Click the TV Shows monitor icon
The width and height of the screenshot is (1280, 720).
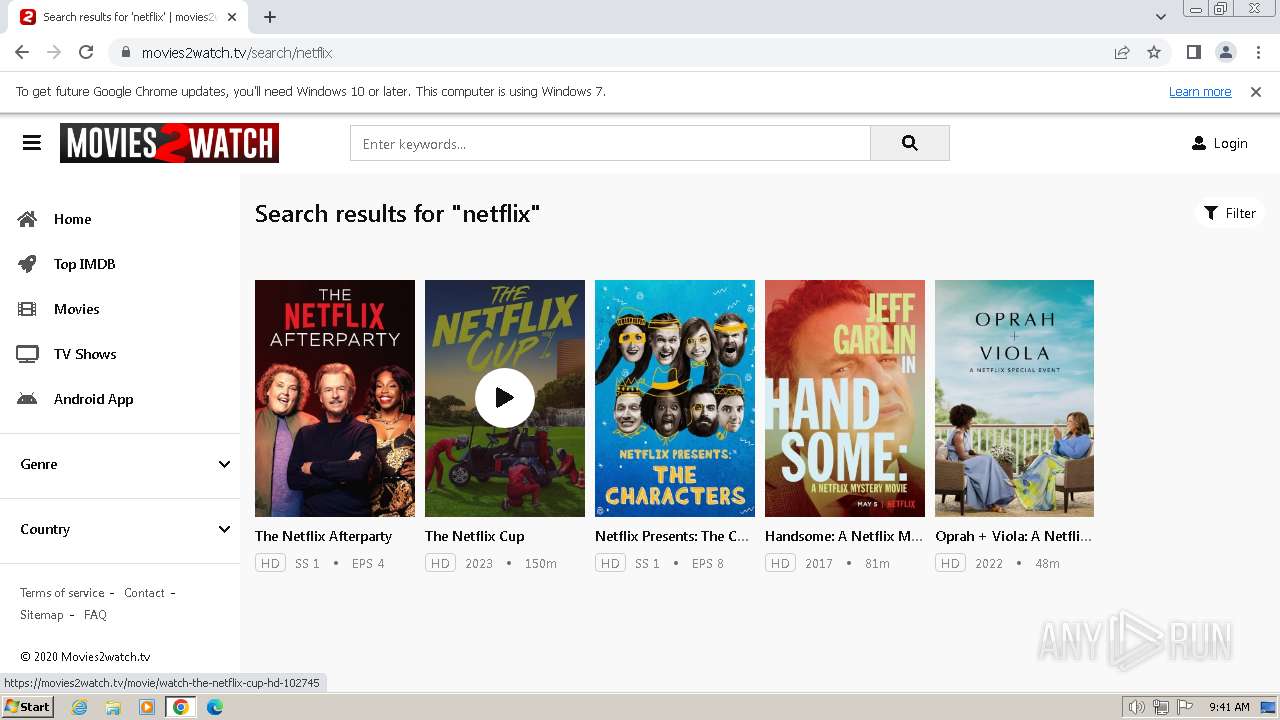(x=27, y=354)
